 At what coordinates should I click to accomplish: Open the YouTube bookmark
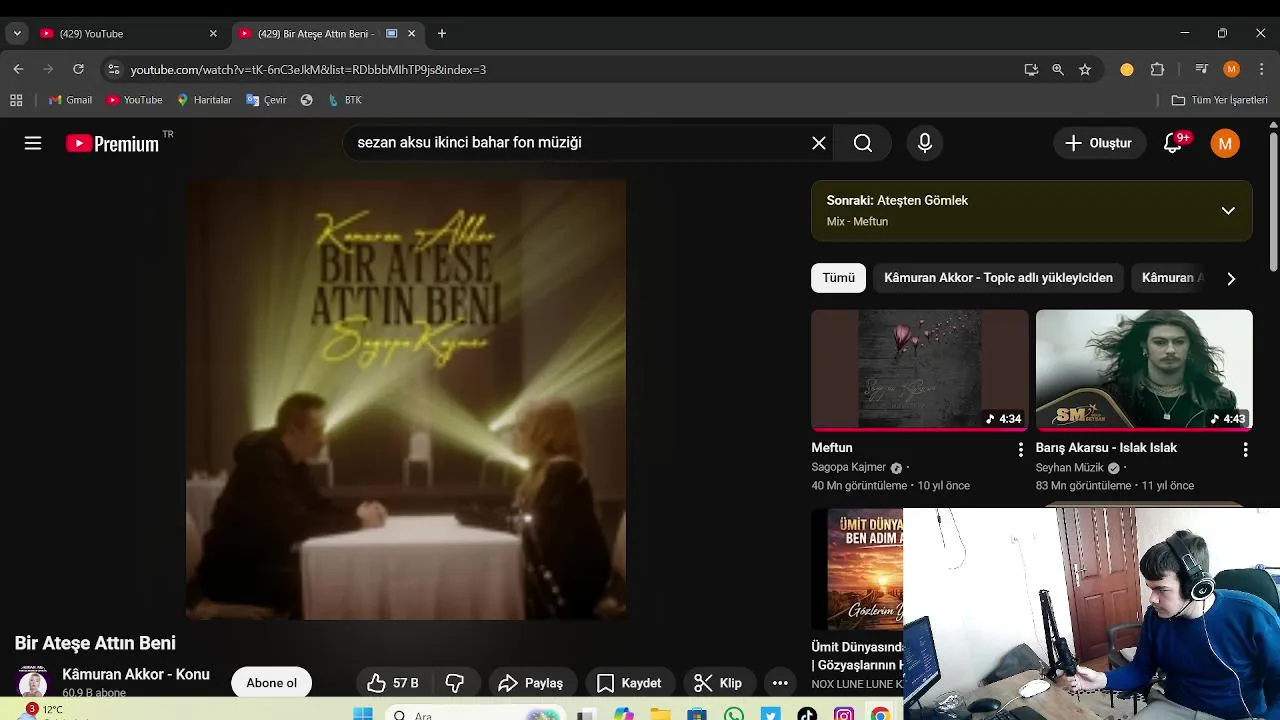(134, 100)
